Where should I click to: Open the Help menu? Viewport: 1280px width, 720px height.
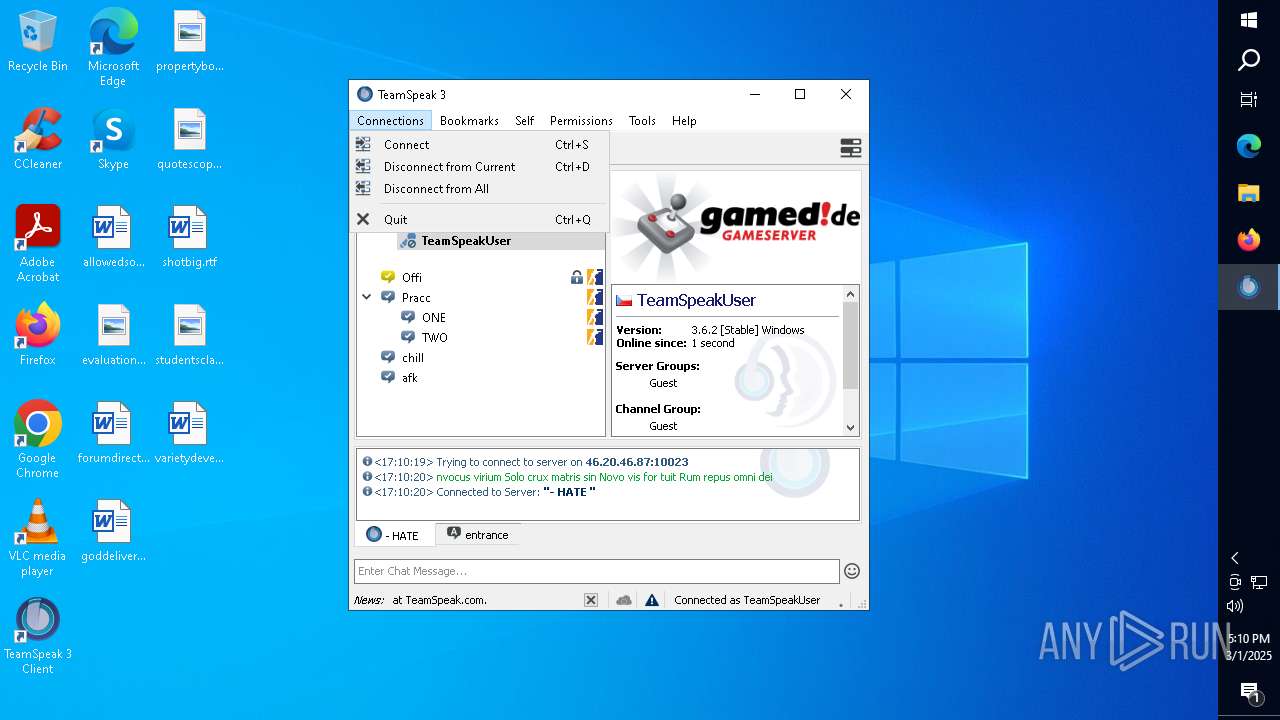click(x=684, y=120)
